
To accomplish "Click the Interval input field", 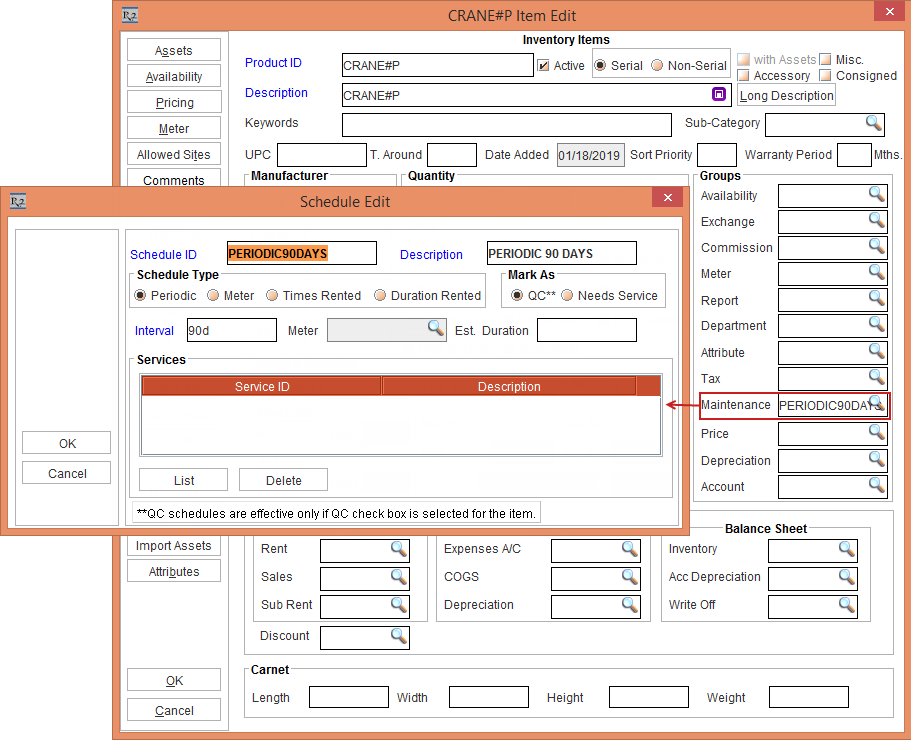I will click(x=231, y=330).
